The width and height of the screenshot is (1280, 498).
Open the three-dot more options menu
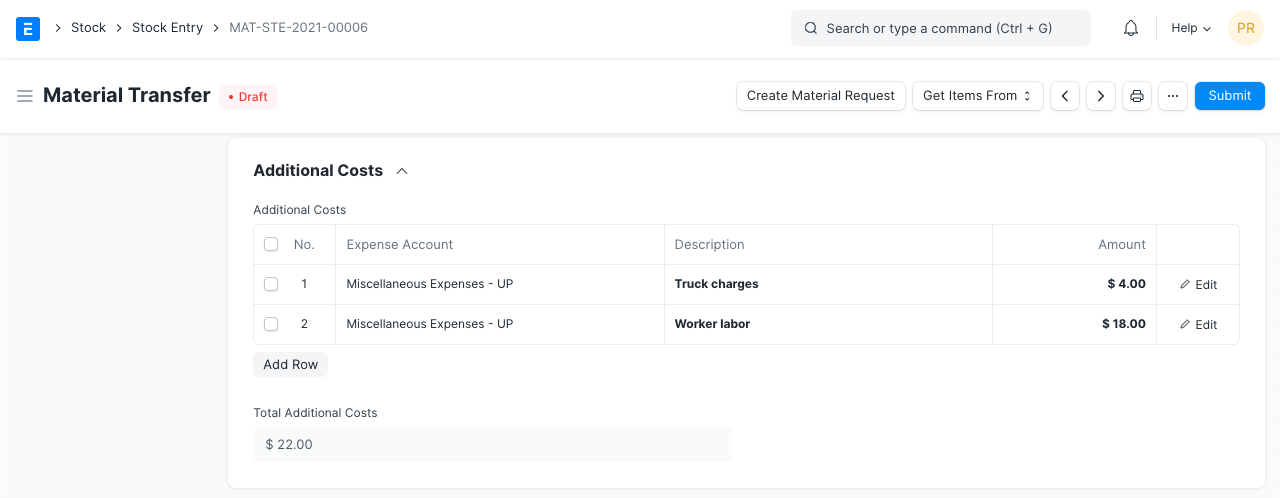click(x=1173, y=96)
